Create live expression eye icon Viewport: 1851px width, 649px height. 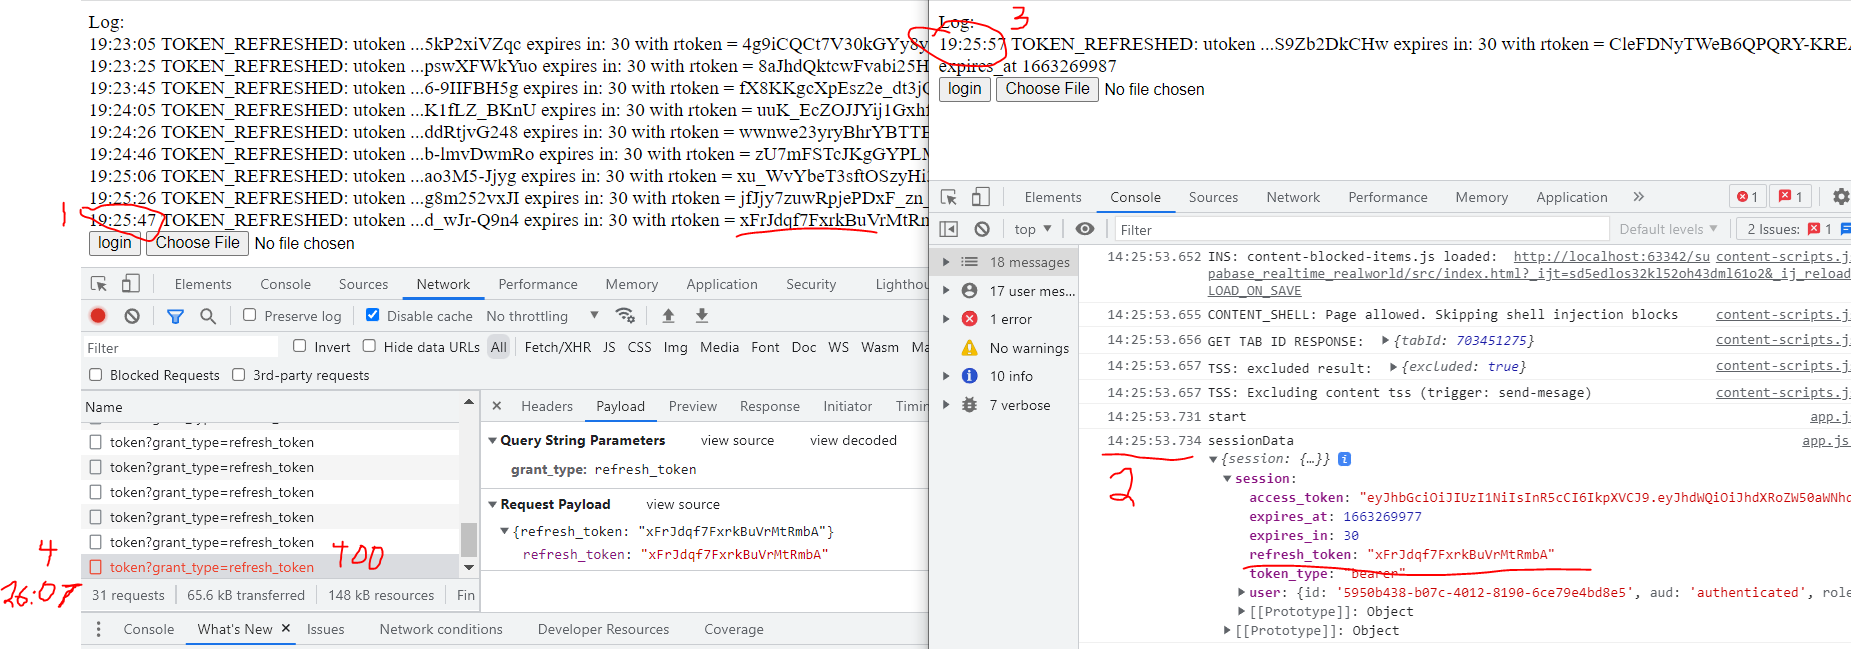[1084, 229]
